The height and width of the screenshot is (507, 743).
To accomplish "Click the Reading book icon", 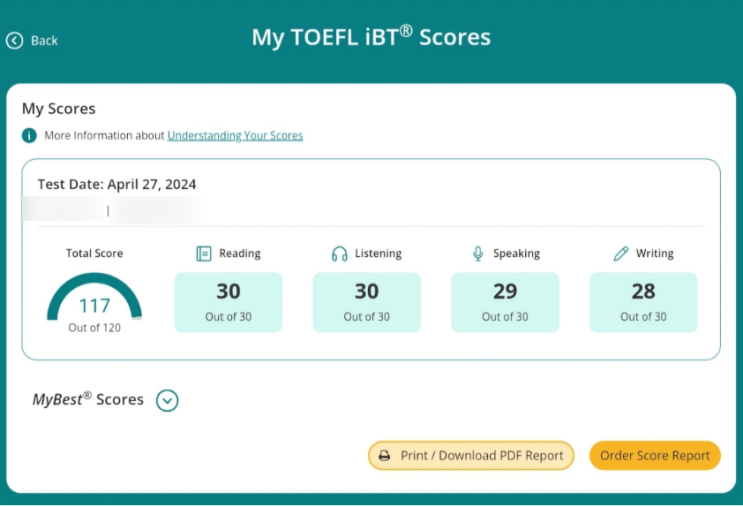I will 204,254.
